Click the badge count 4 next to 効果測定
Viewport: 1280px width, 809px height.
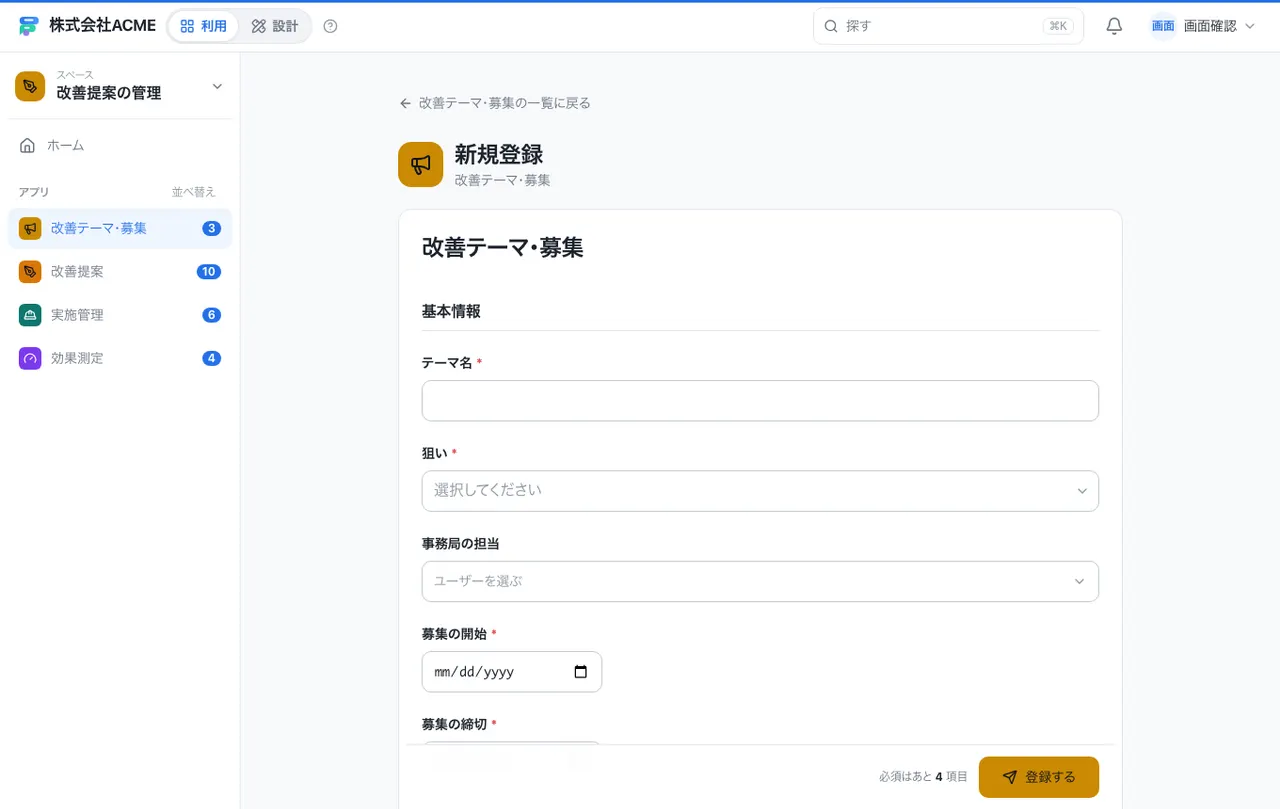click(211, 358)
